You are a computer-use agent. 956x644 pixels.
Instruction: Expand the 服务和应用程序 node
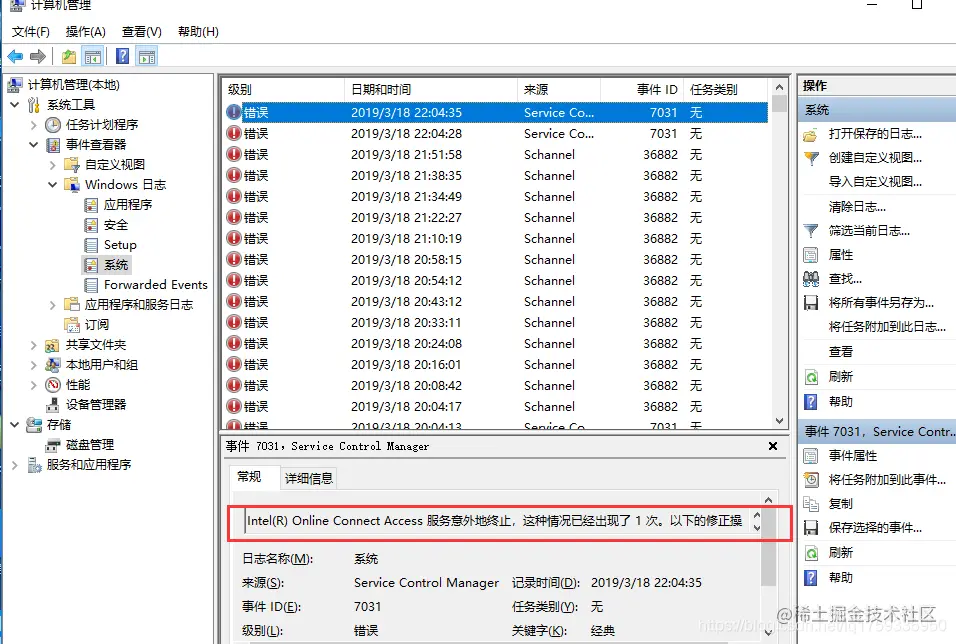15,465
